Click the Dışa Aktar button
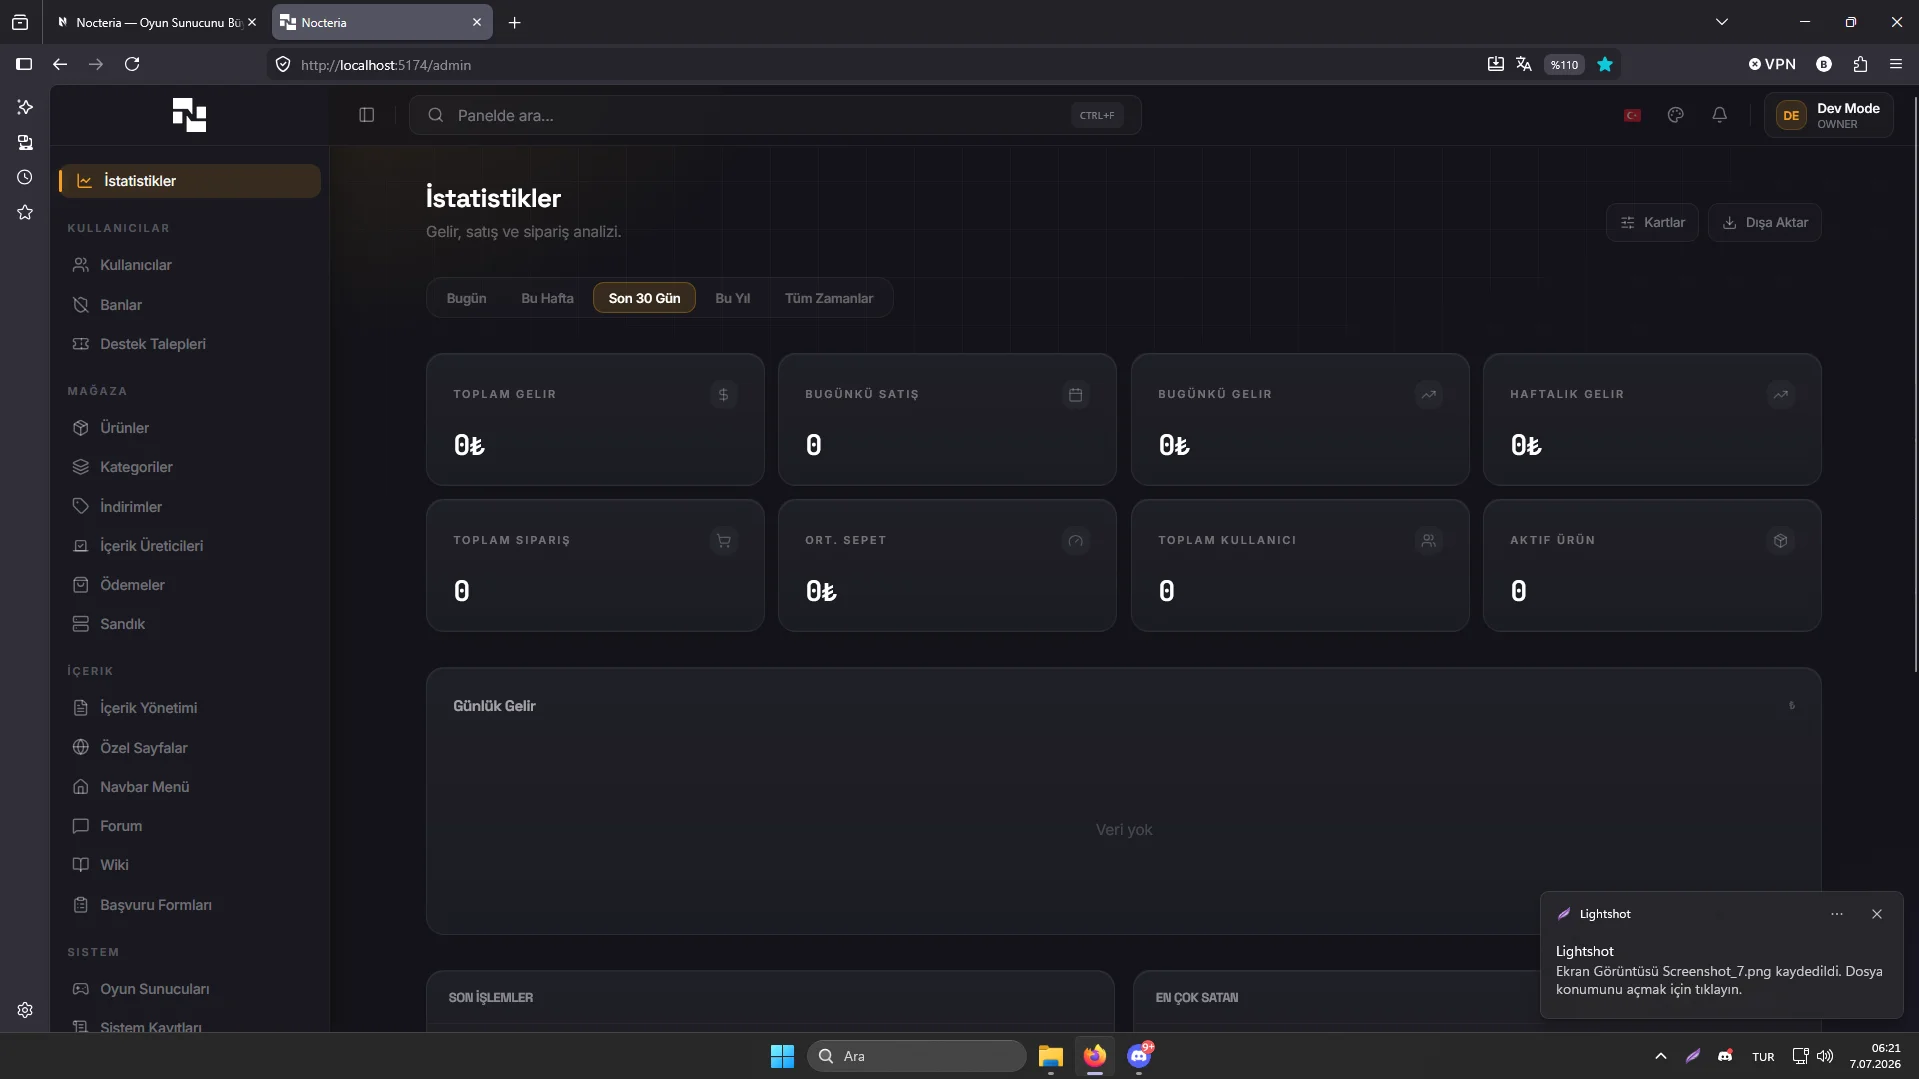Viewport: 1919px width, 1079px height. [x=1765, y=222]
